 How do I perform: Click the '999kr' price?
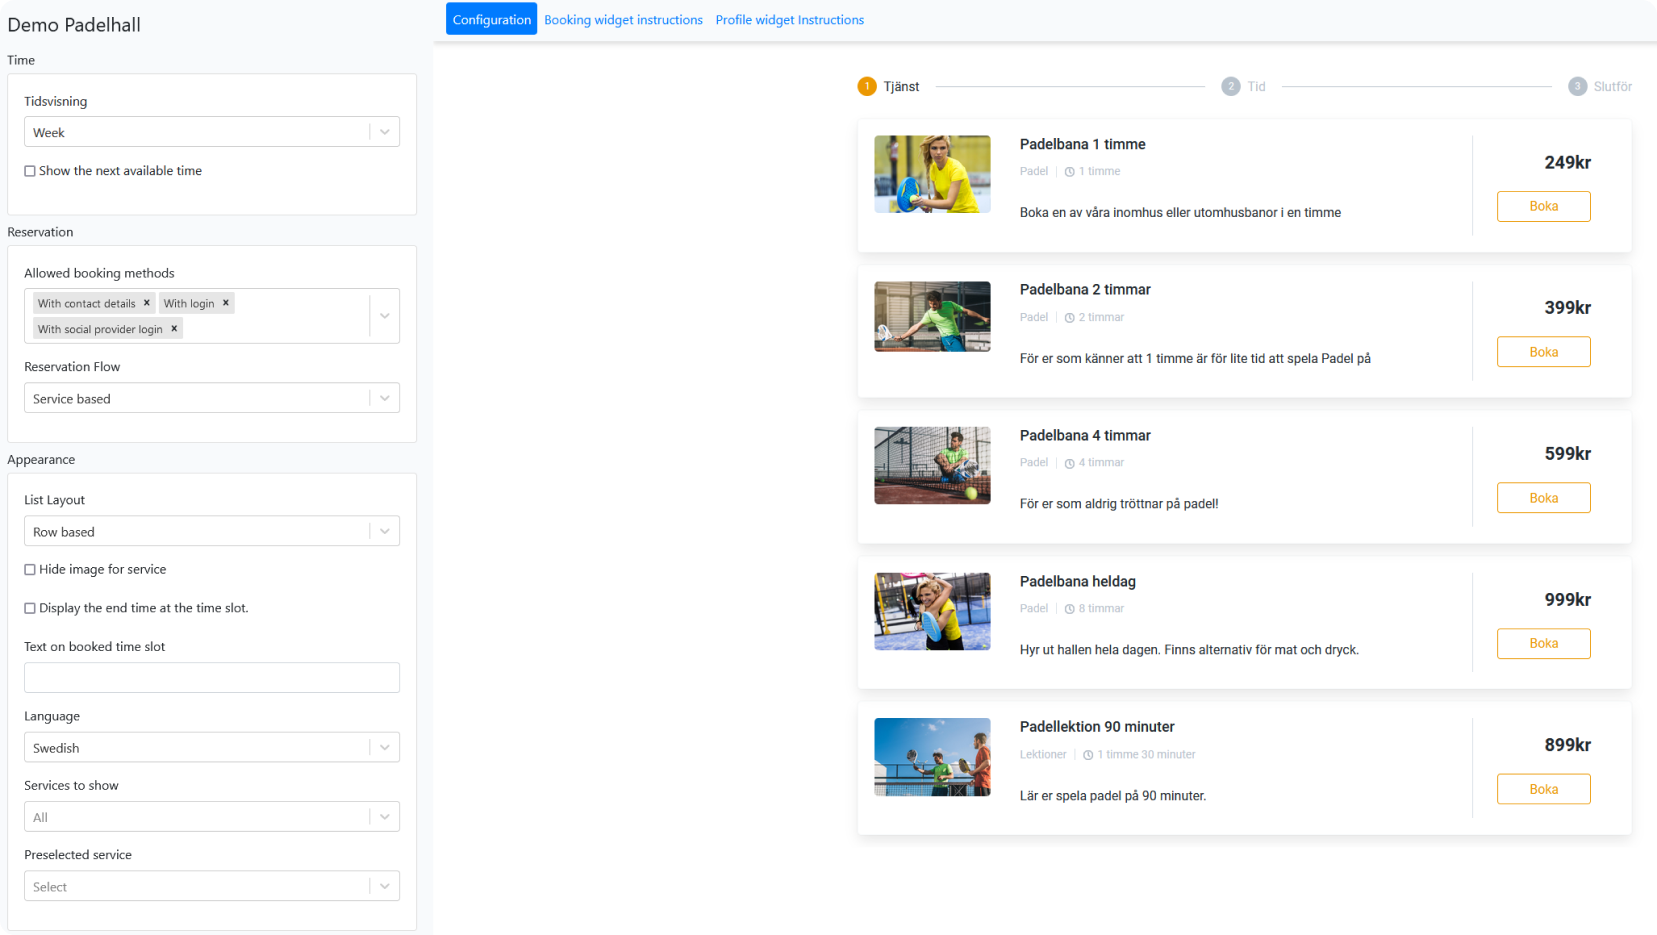click(x=1567, y=600)
